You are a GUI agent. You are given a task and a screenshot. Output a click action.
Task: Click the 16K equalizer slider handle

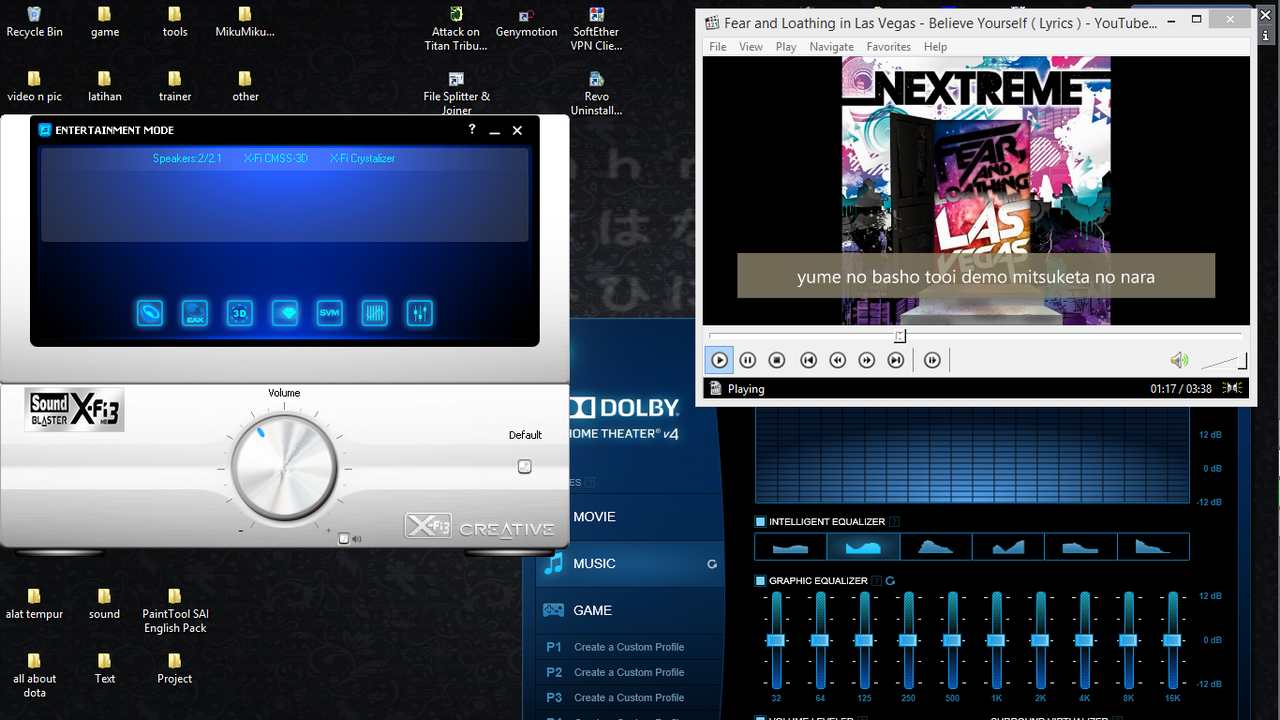tap(1172, 640)
